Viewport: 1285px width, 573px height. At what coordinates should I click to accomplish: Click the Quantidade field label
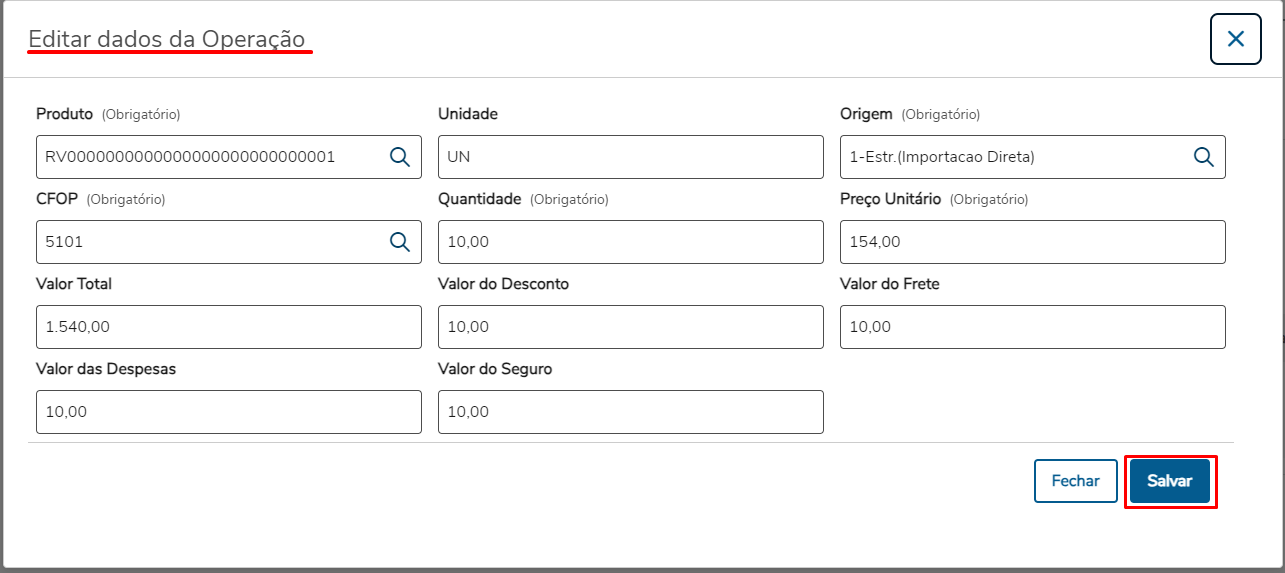[480, 199]
